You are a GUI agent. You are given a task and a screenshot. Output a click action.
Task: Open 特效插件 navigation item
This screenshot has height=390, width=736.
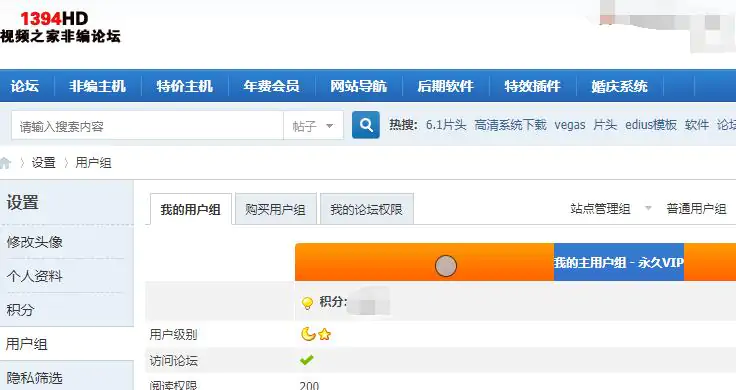pos(532,86)
